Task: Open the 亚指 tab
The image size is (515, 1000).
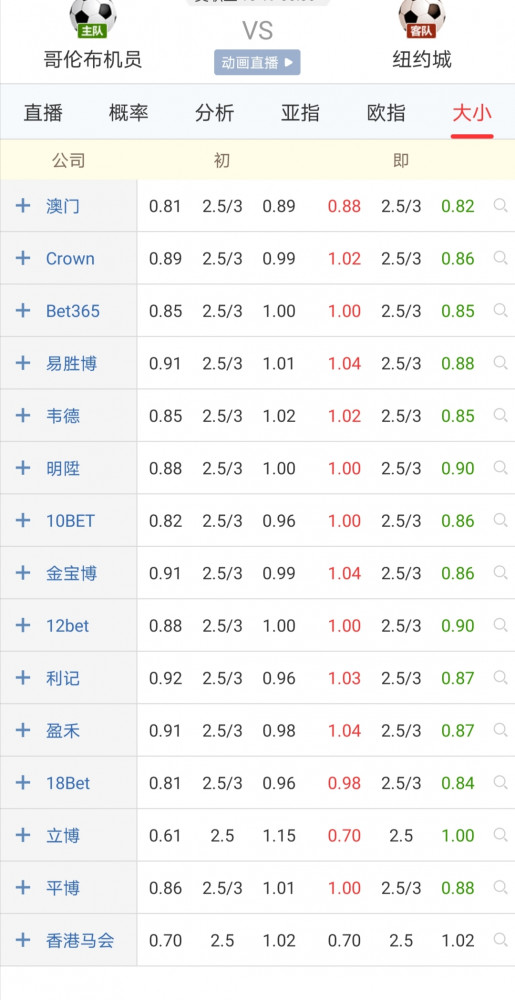Action: [x=300, y=114]
